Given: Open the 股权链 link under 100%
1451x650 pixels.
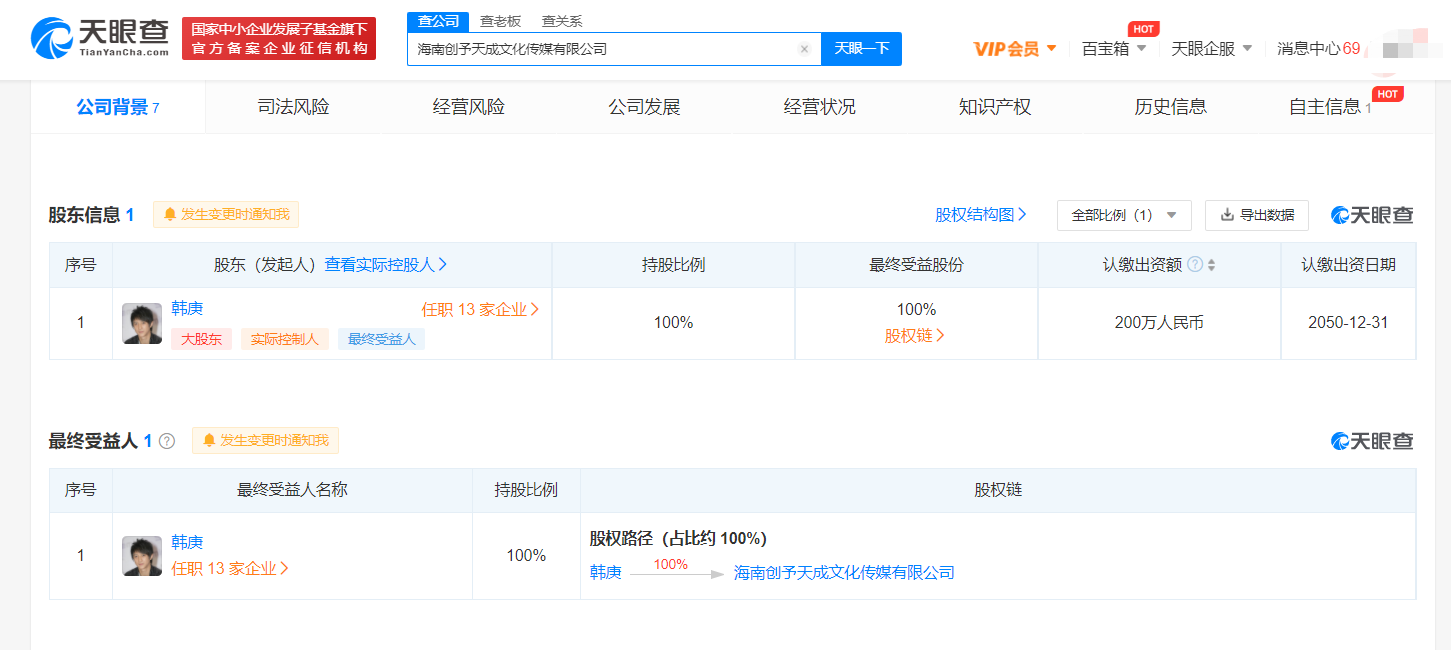Looking at the screenshot, I should click(x=915, y=336).
